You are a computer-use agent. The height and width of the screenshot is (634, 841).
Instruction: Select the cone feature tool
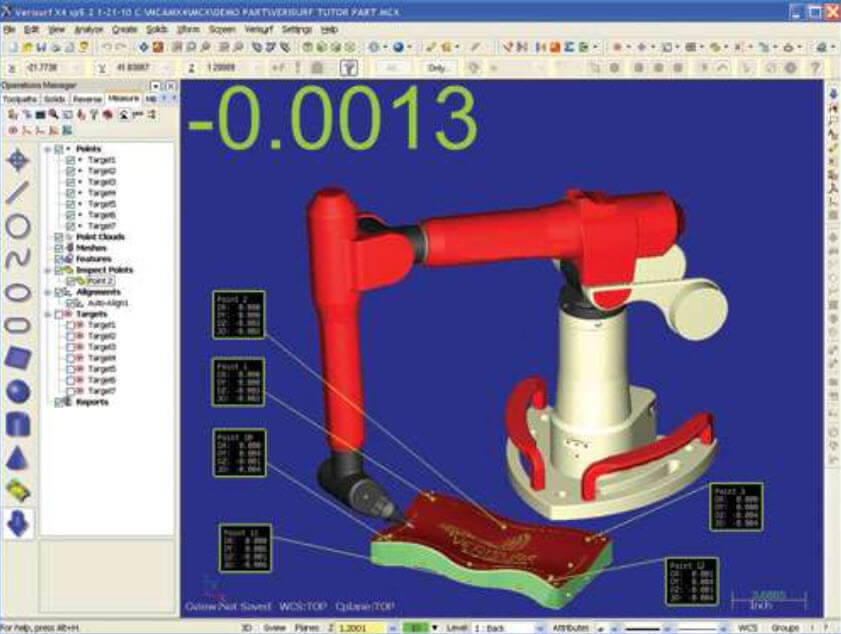coord(18,458)
